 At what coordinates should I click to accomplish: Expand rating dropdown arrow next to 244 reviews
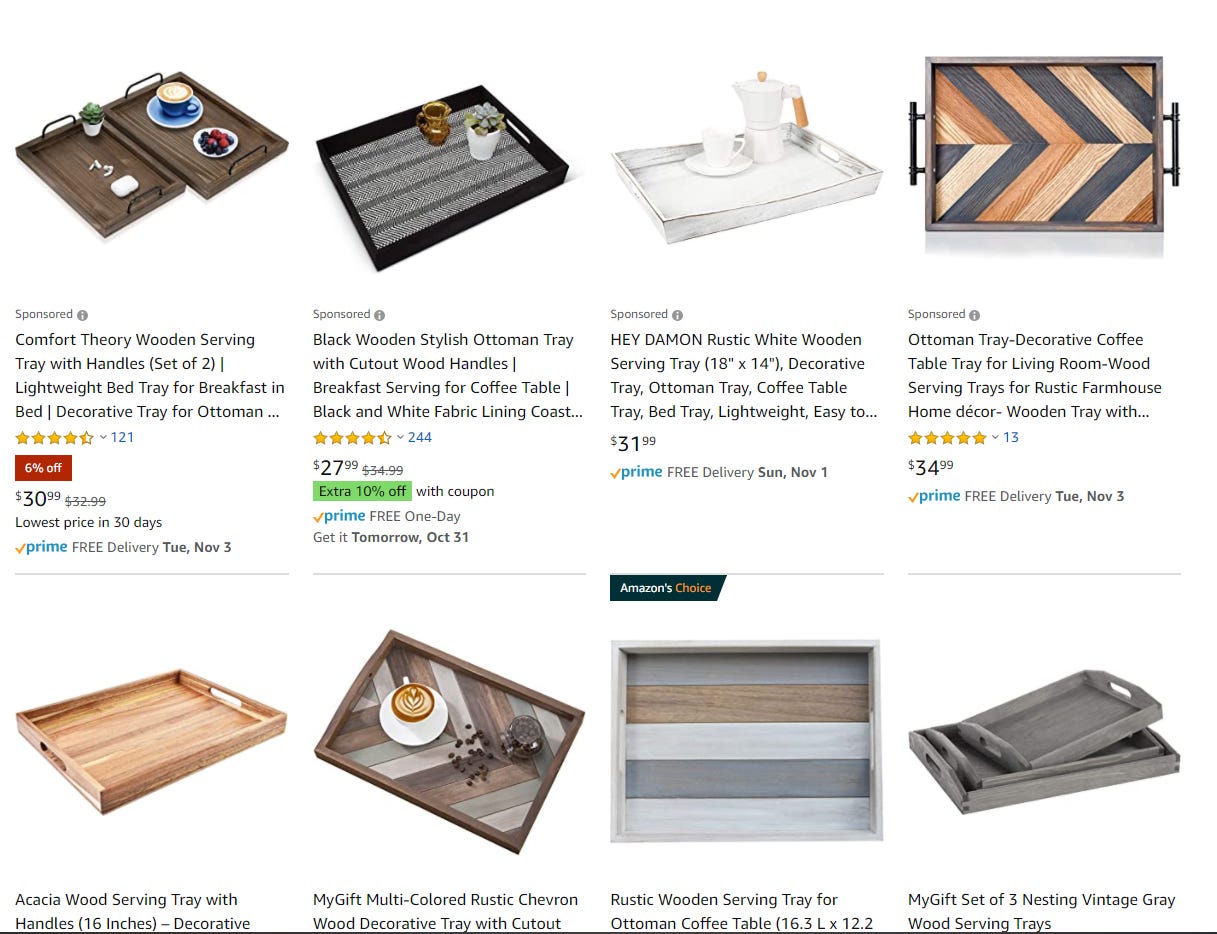400,437
